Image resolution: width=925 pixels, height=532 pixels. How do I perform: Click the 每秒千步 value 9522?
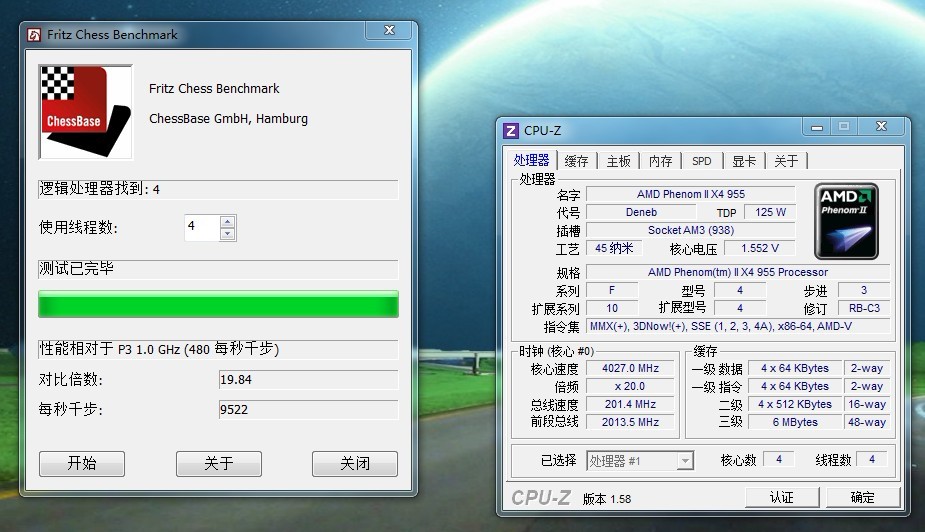pos(309,409)
